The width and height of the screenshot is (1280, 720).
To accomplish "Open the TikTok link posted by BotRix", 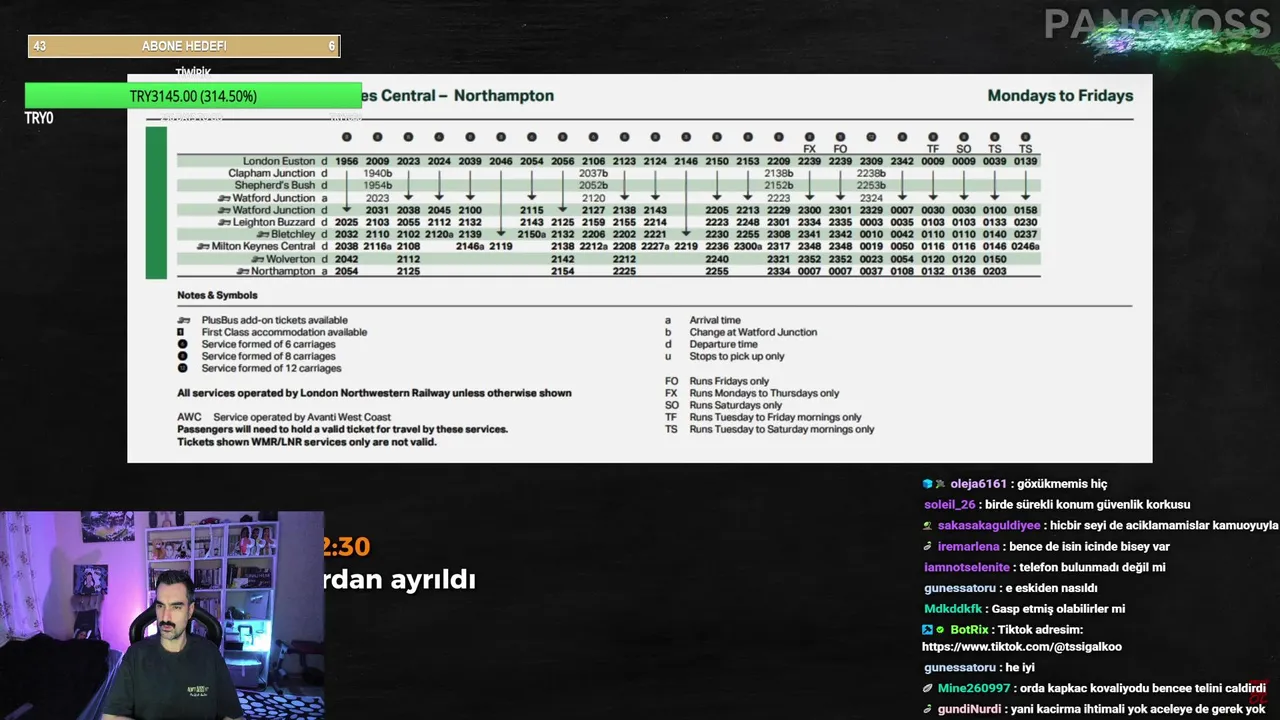I will coord(1021,647).
